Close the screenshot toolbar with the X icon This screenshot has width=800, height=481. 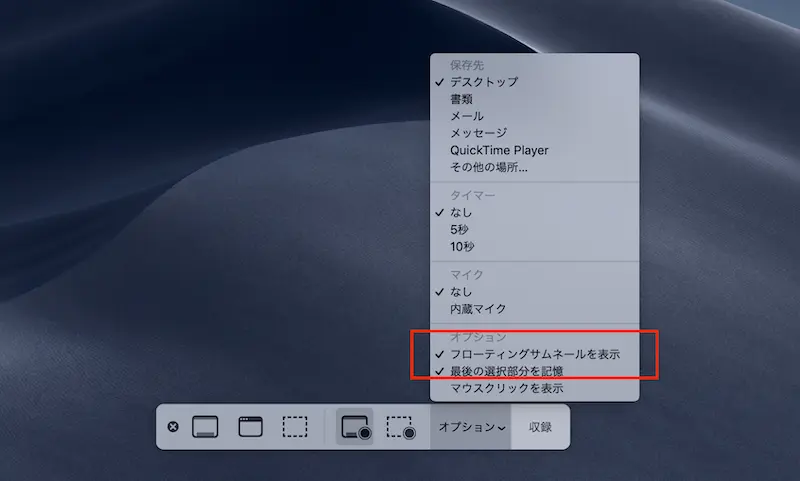pyautogui.click(x=173, y=426)
